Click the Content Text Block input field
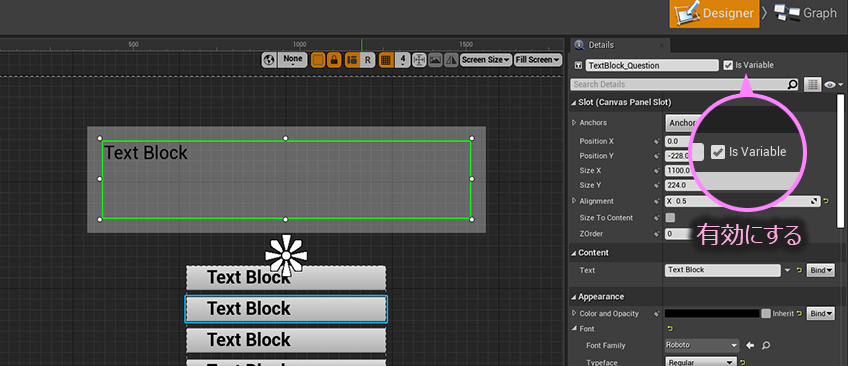Screen dimensions: 848x366 pyautogui.click(x=723, y=270)
